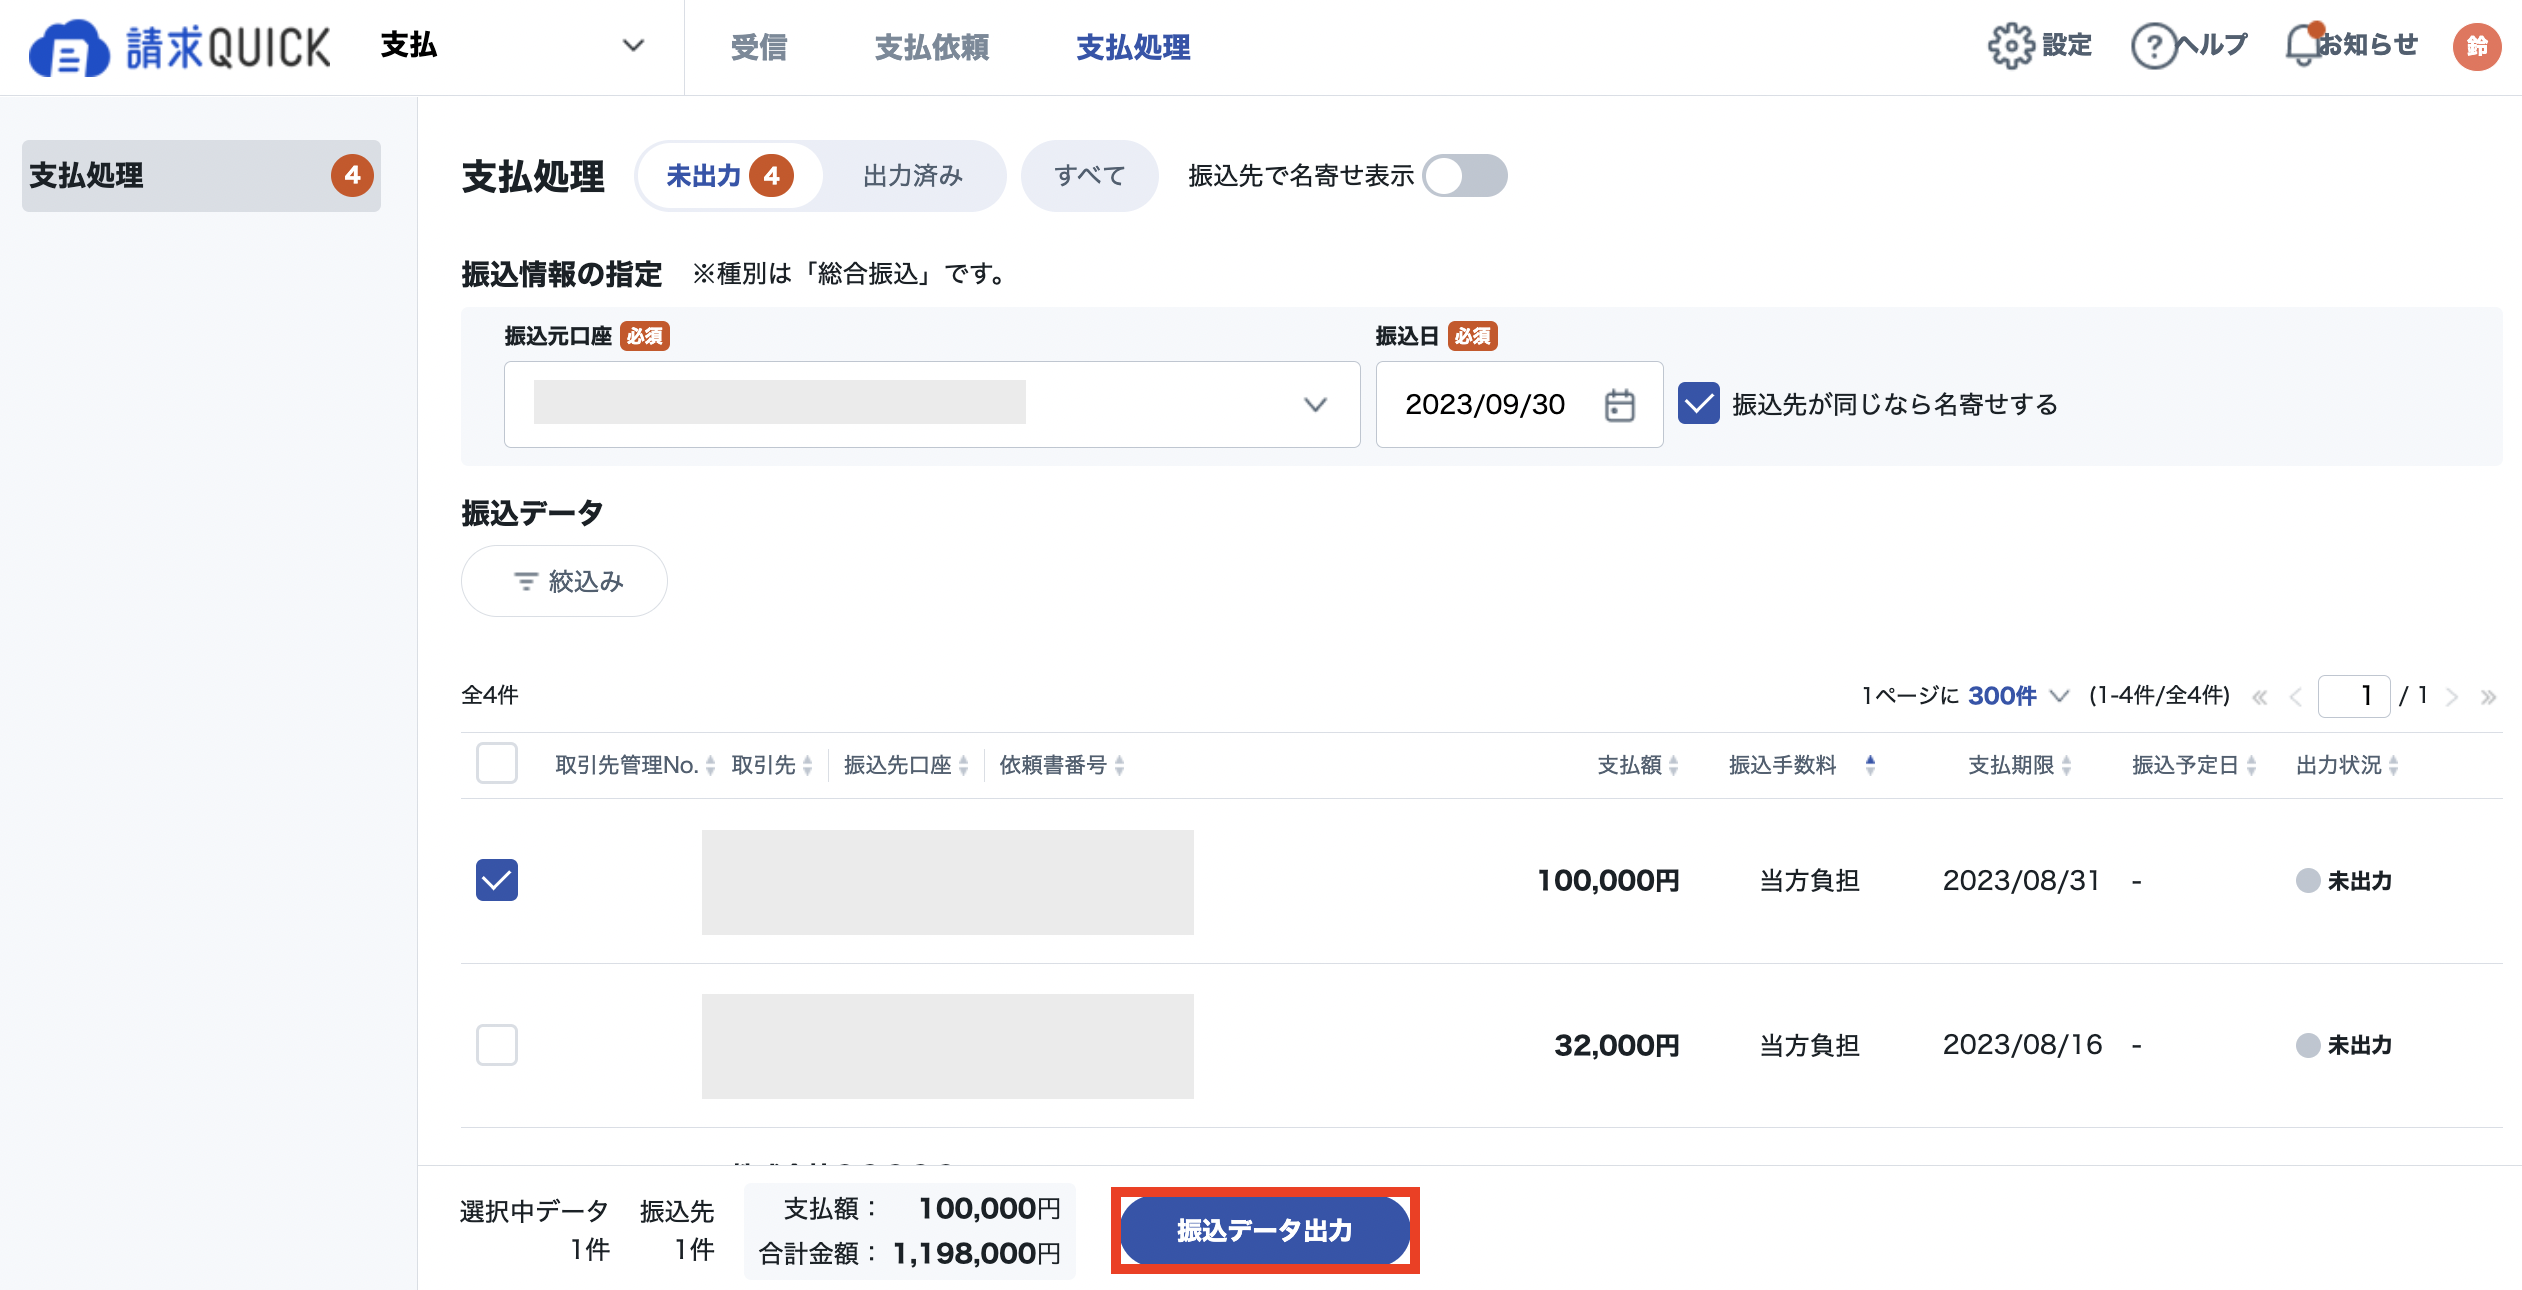Click the ヘルプ question mark icon

[x=2154, y=46]
